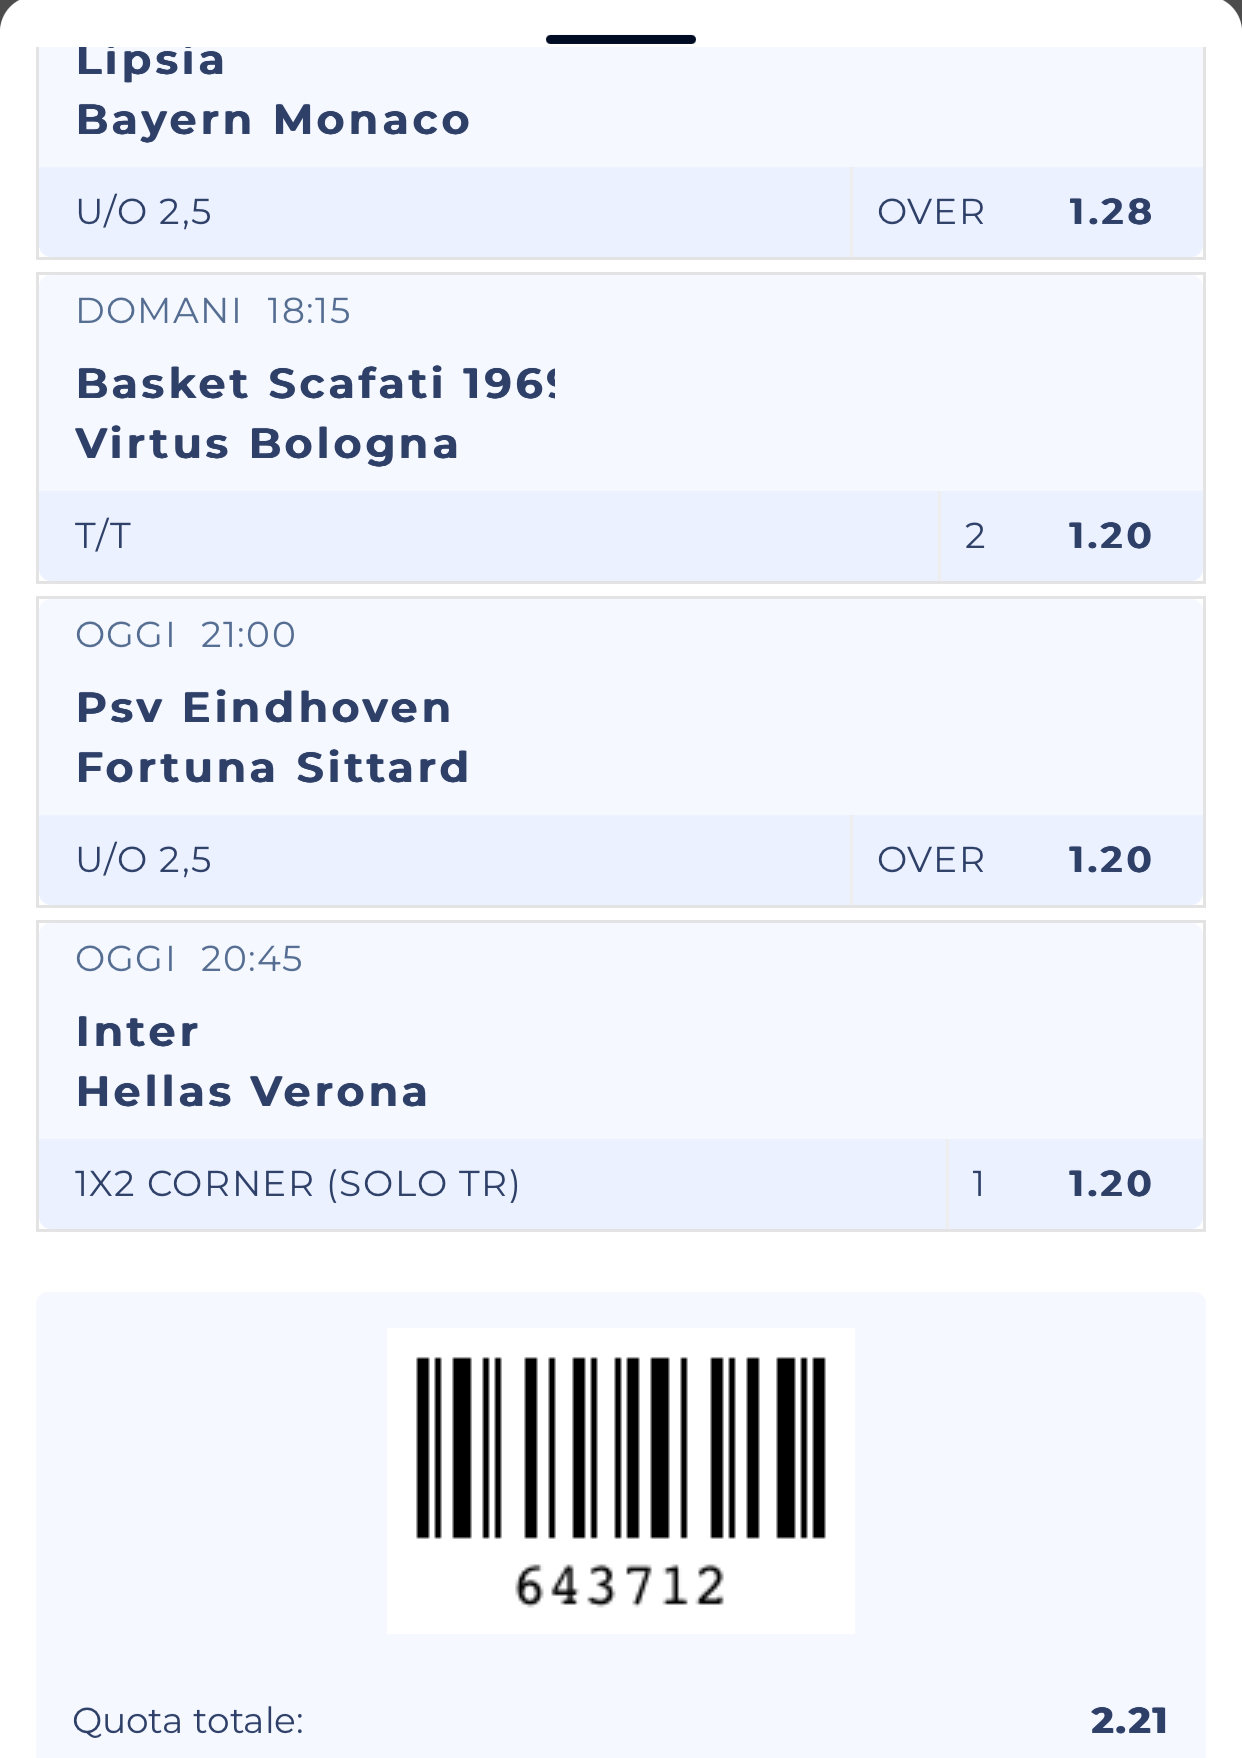Select the Bayern Monaco team name
Viewport: 1242px width, 1758px height.
click(273, 120)
